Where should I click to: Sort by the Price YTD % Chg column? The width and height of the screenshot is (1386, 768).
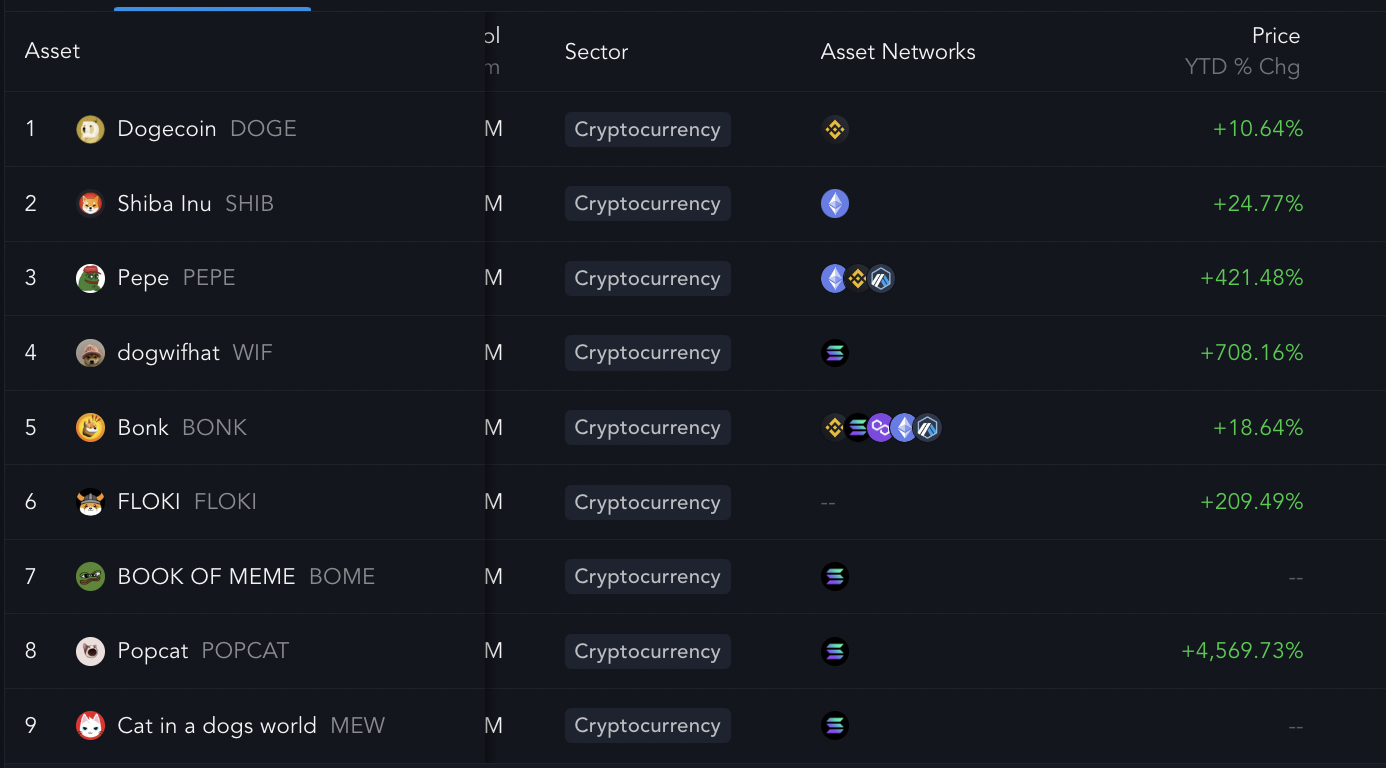click(1242, 51)
